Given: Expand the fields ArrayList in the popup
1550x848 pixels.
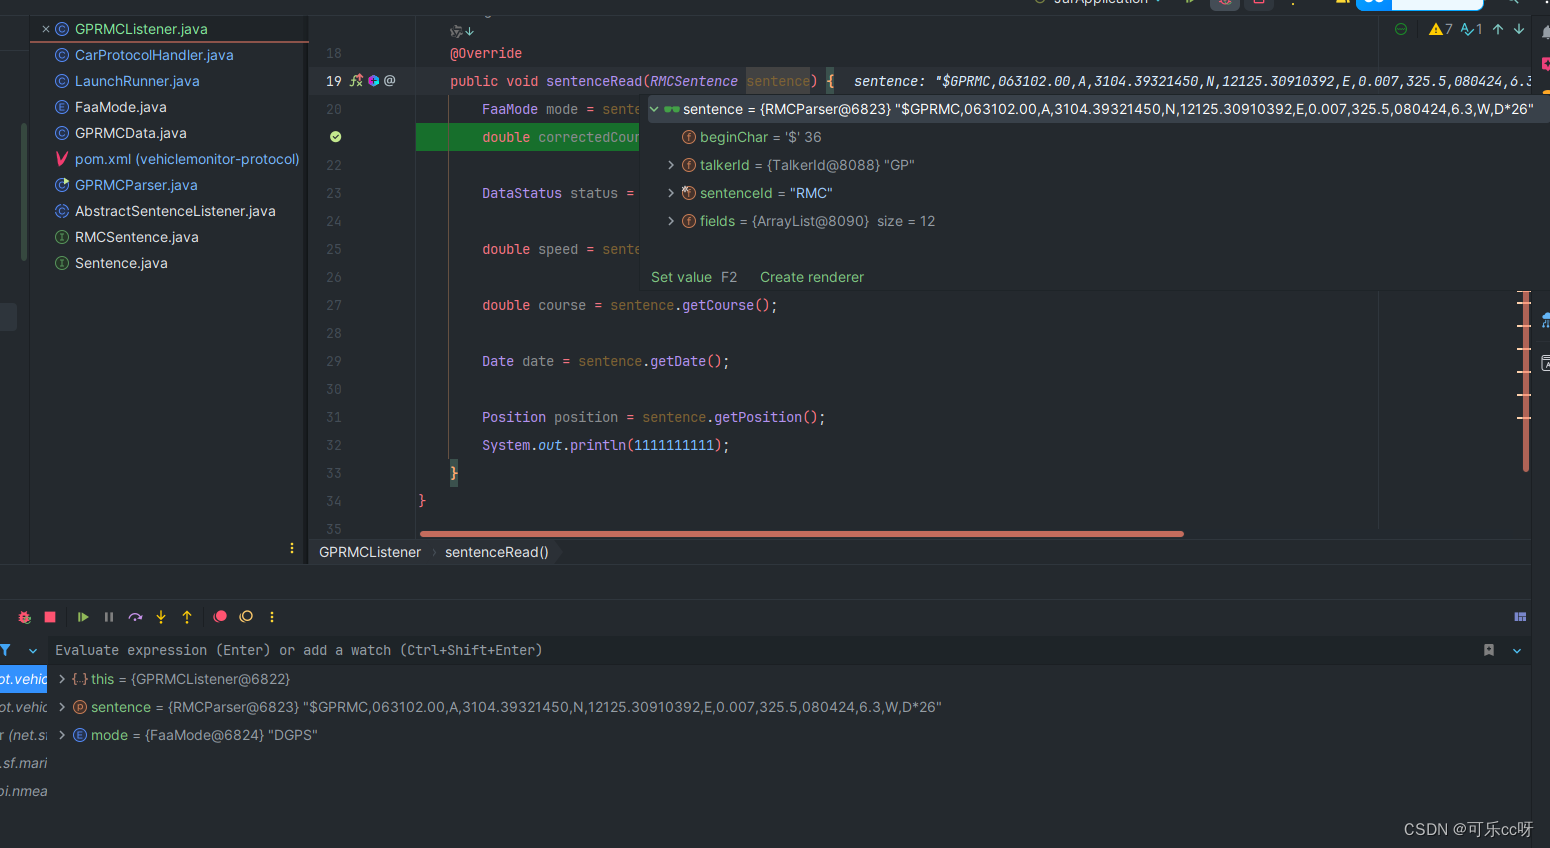Looking at the screenshot, I should tap(671, 221).
